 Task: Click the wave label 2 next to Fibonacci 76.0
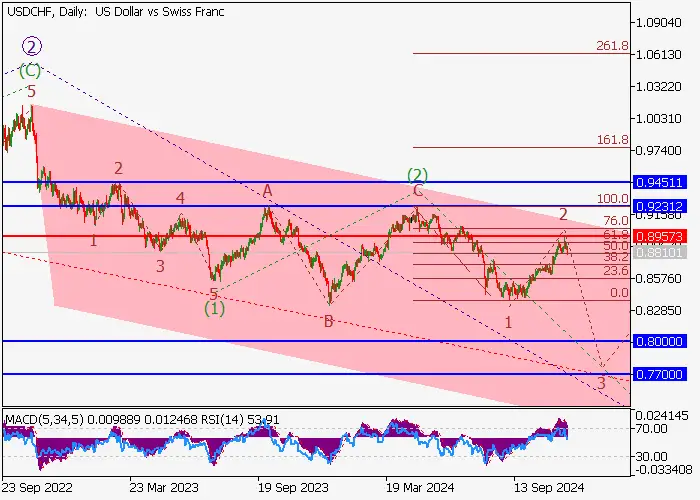tap(563, 215)
